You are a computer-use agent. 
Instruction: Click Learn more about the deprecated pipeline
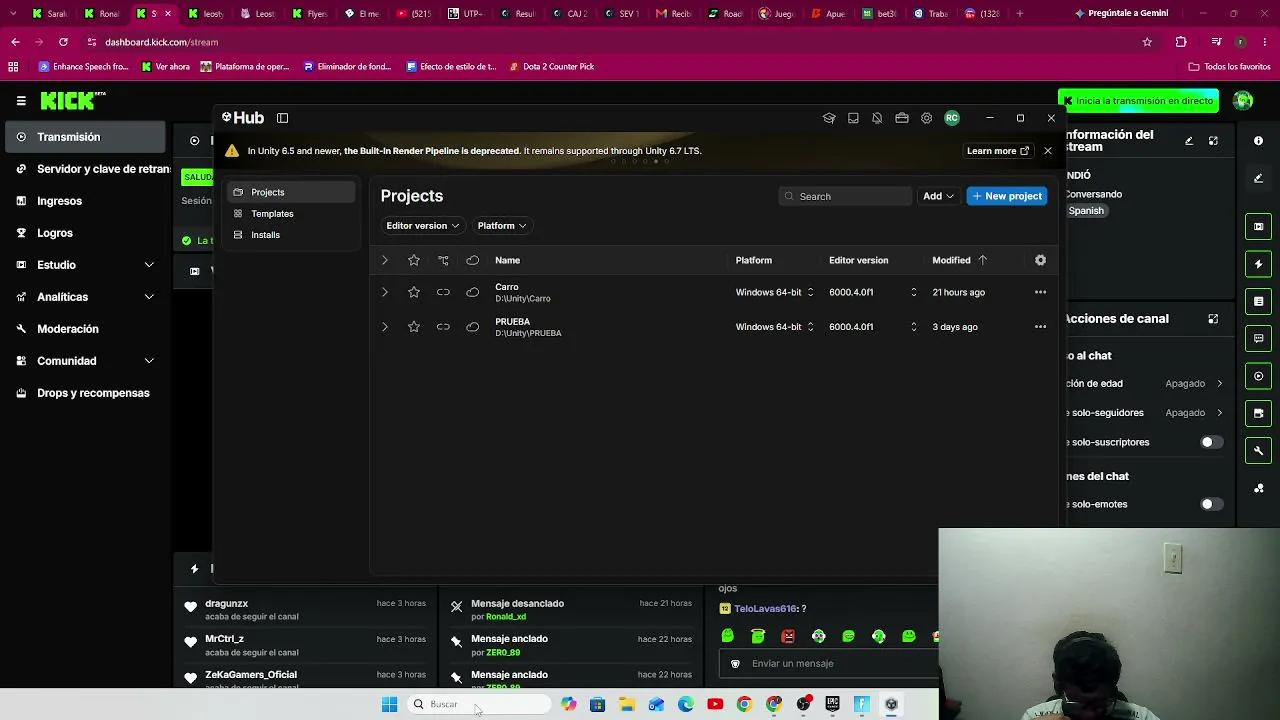coord(998,151)
